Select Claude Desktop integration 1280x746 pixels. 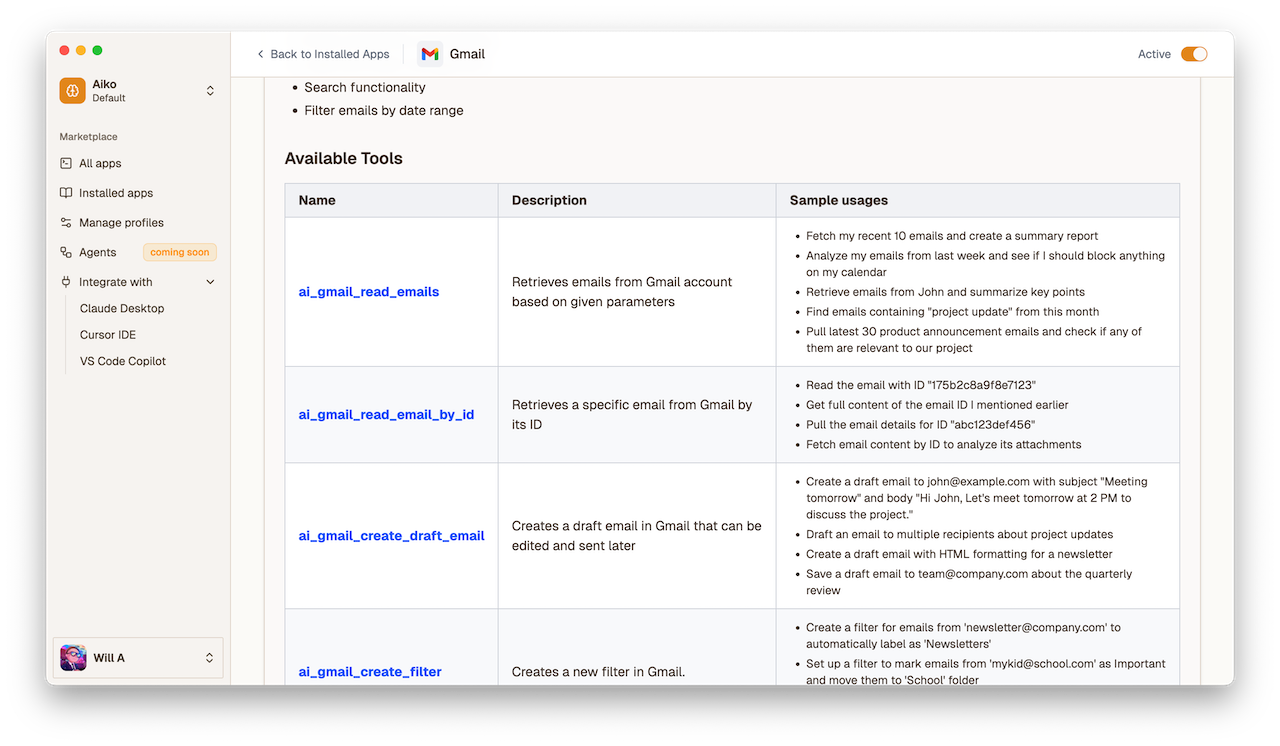[122, 309]
